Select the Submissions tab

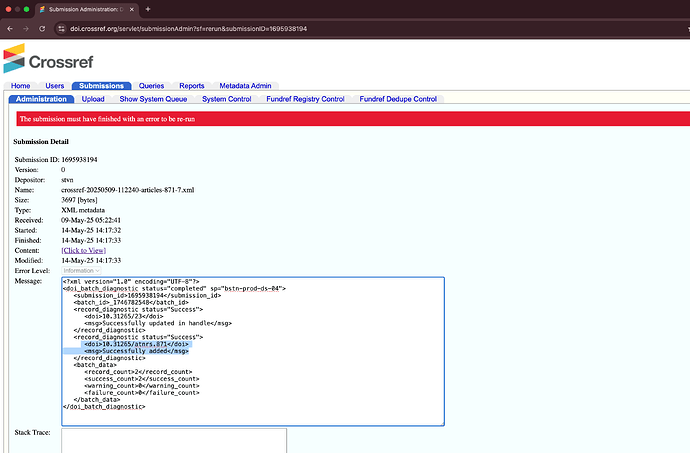(x=101, y=86)
